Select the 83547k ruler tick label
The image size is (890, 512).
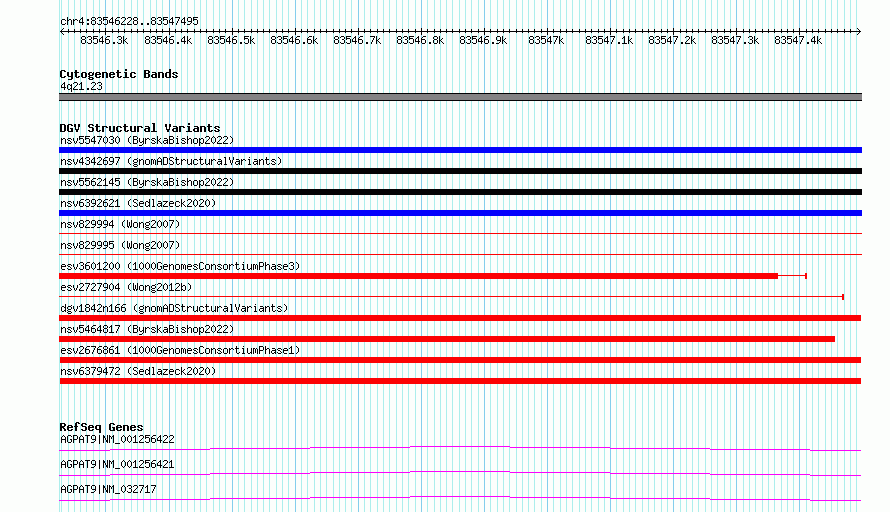[546, 41]
